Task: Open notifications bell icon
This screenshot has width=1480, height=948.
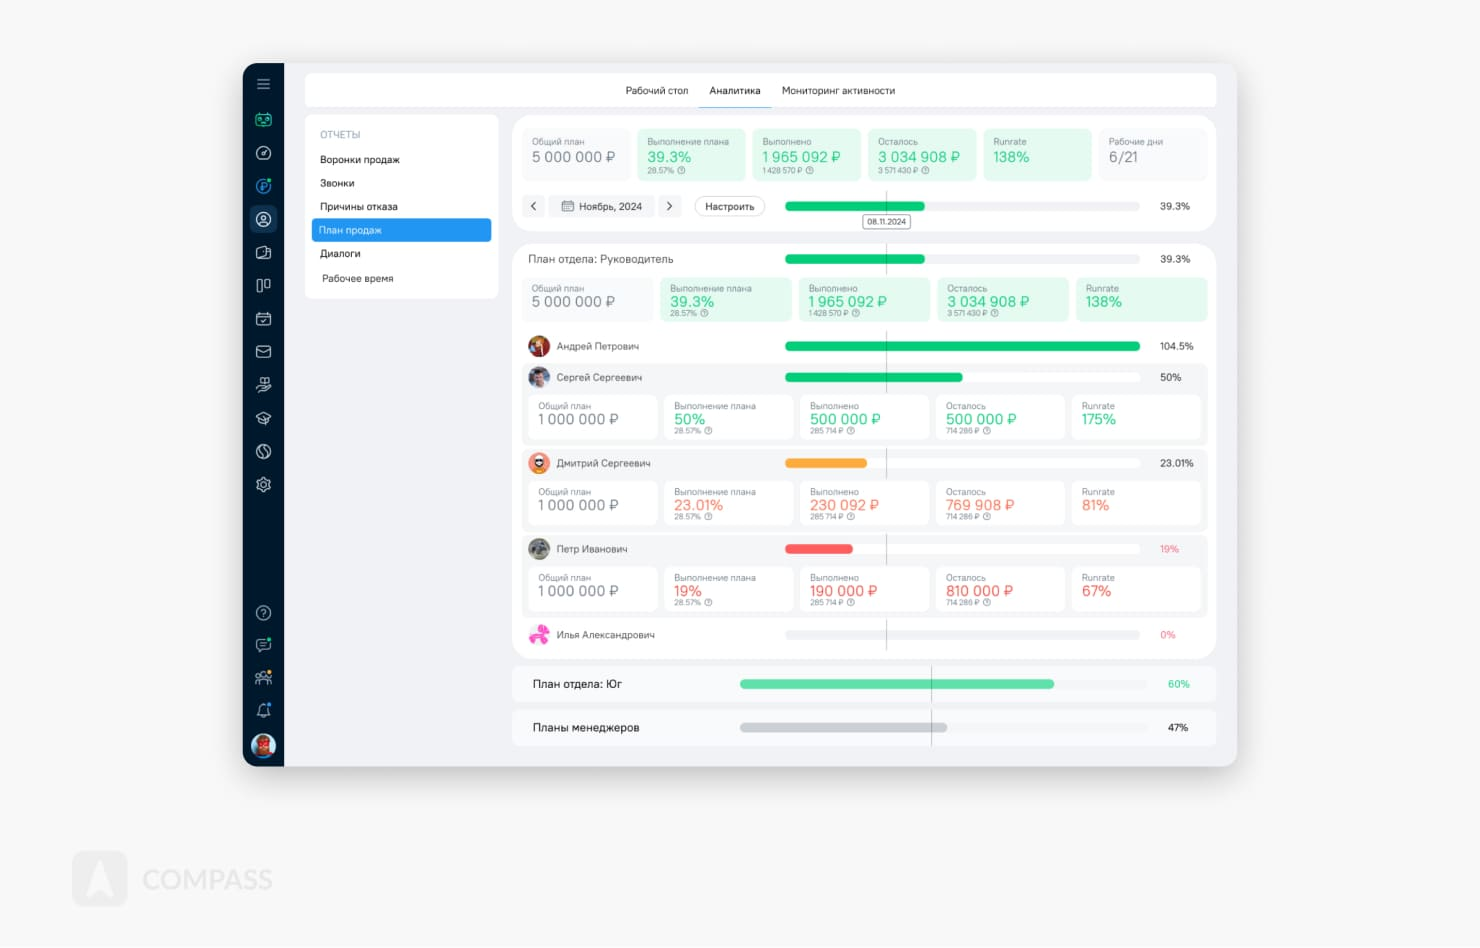Action: click(263, 711)
